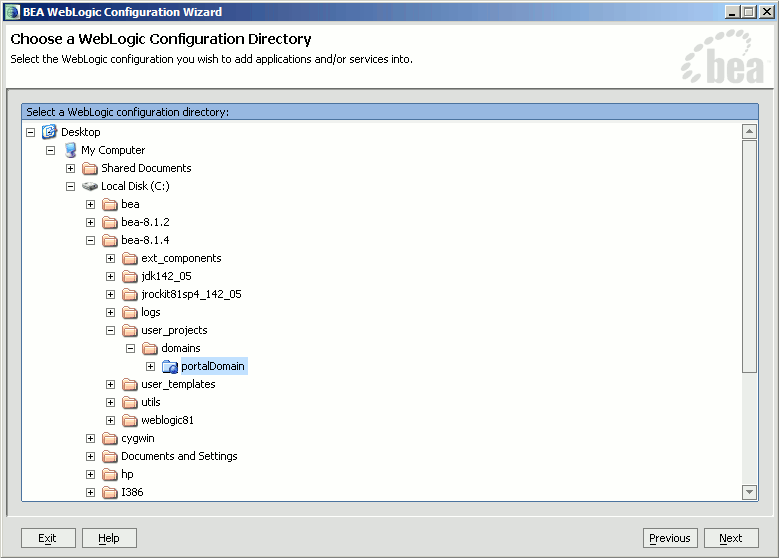Click the ext_components folder icon
779x558 pixels.
pos(130,258)
